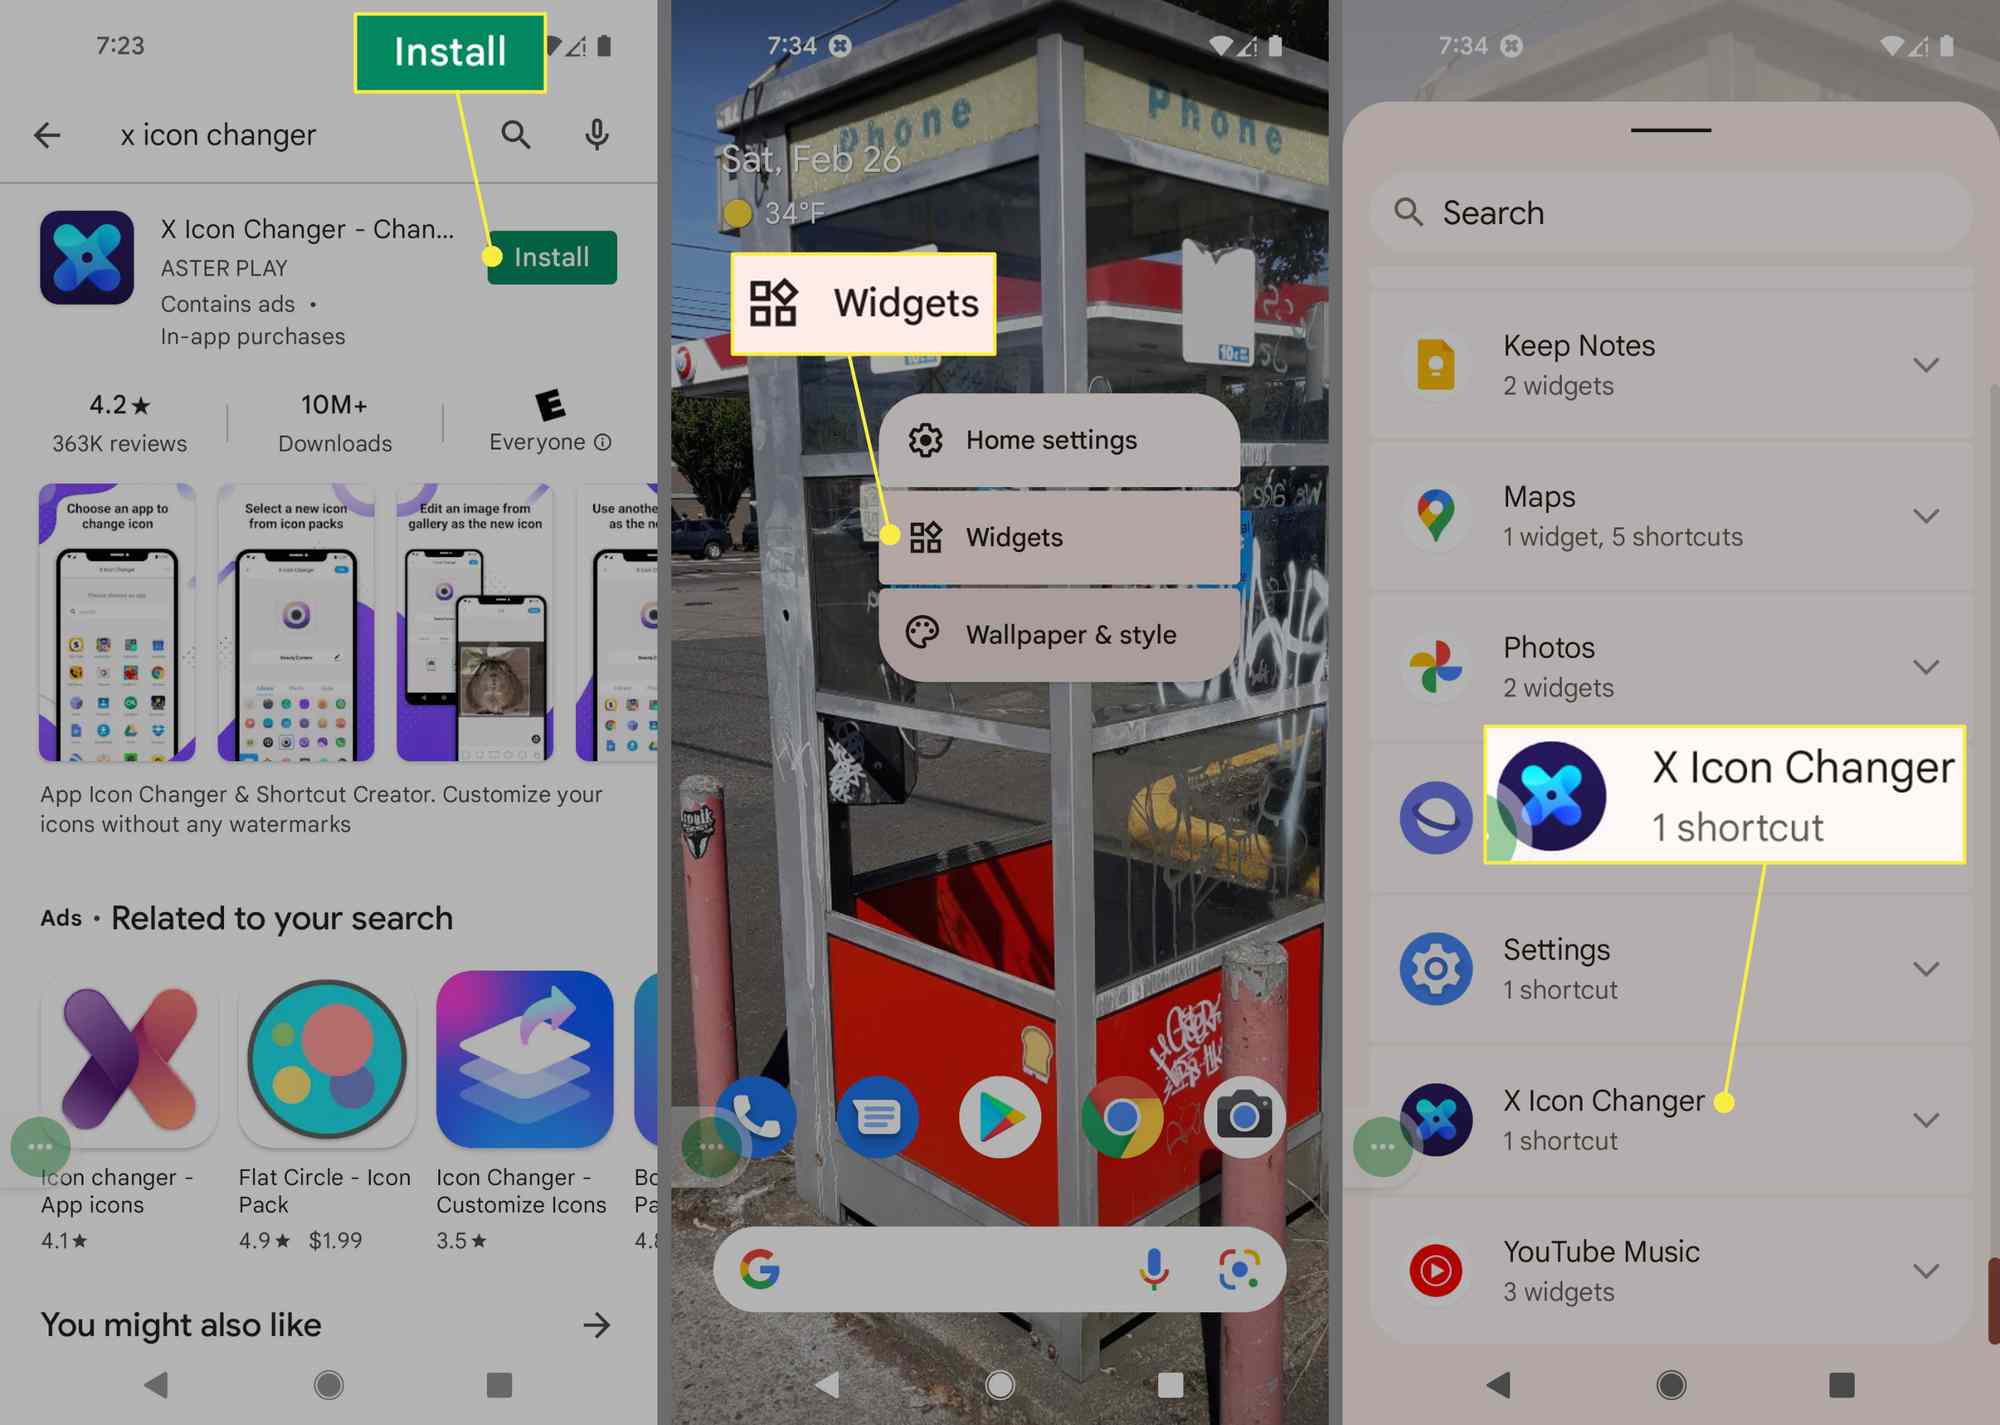Tap the widget Search field
Screen dimensions: 2000x1425
(1671, 212)
